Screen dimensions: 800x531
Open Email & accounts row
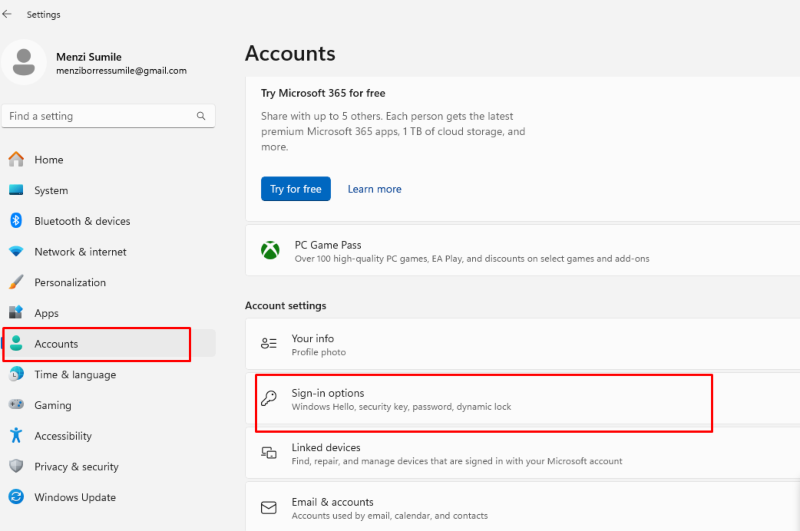[523, 508]
